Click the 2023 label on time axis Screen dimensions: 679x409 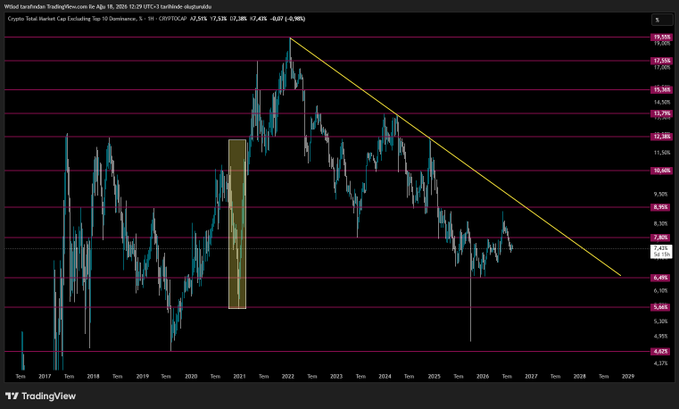(336, 377)
